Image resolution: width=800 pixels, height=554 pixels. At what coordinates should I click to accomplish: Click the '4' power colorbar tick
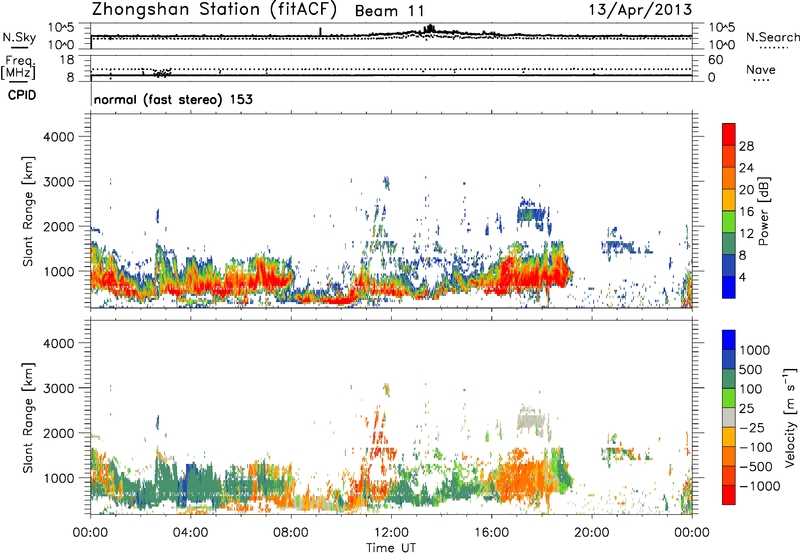click(x=742, y=277)
